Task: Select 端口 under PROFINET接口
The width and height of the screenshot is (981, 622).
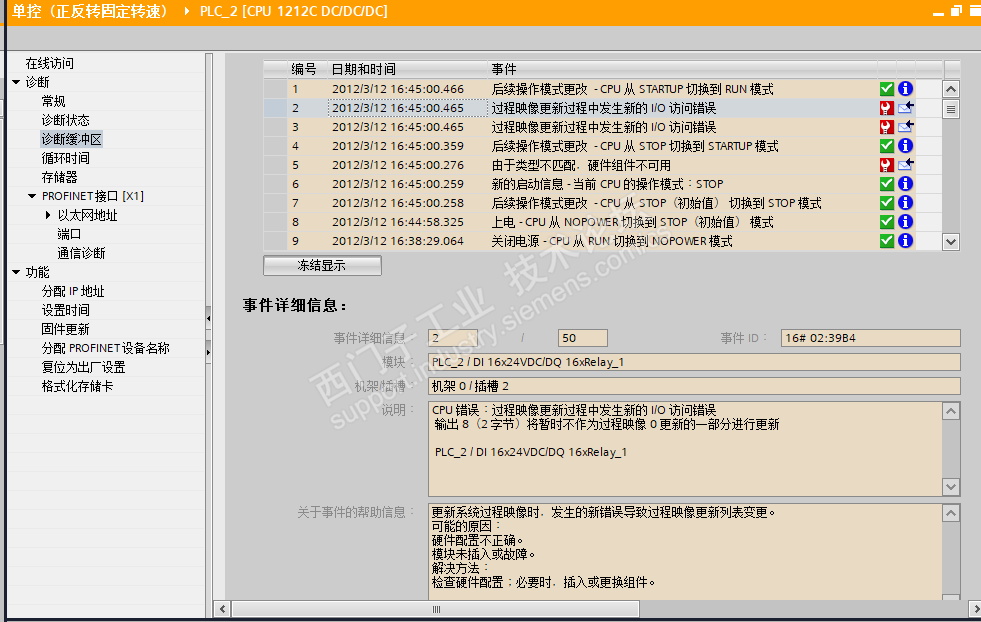Action: [x=69, y=234]
